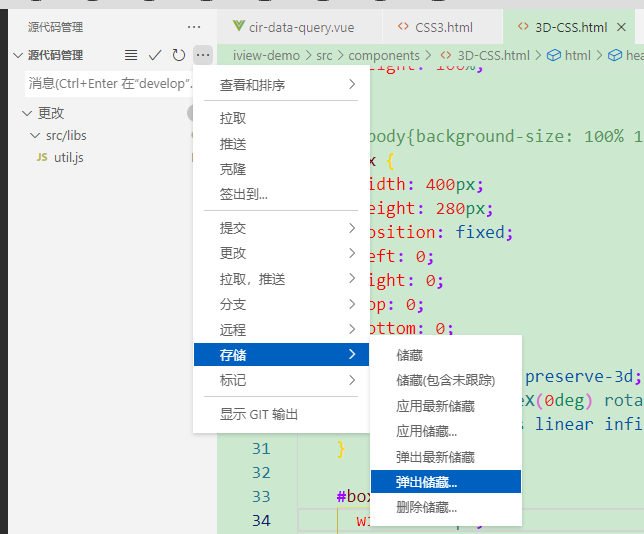Click line number 34 in gutter
The image size is (644, 534).
click(x=261, y=521)
